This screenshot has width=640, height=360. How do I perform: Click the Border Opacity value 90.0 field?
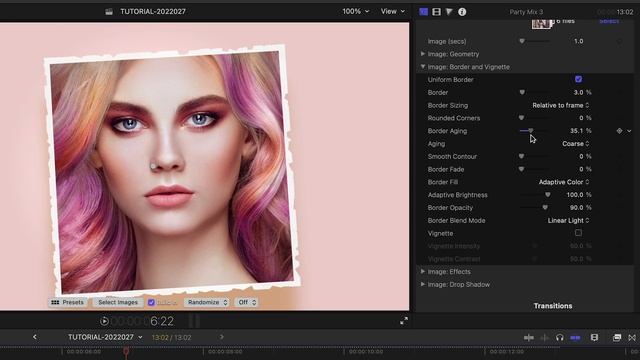tap(577, 207)
